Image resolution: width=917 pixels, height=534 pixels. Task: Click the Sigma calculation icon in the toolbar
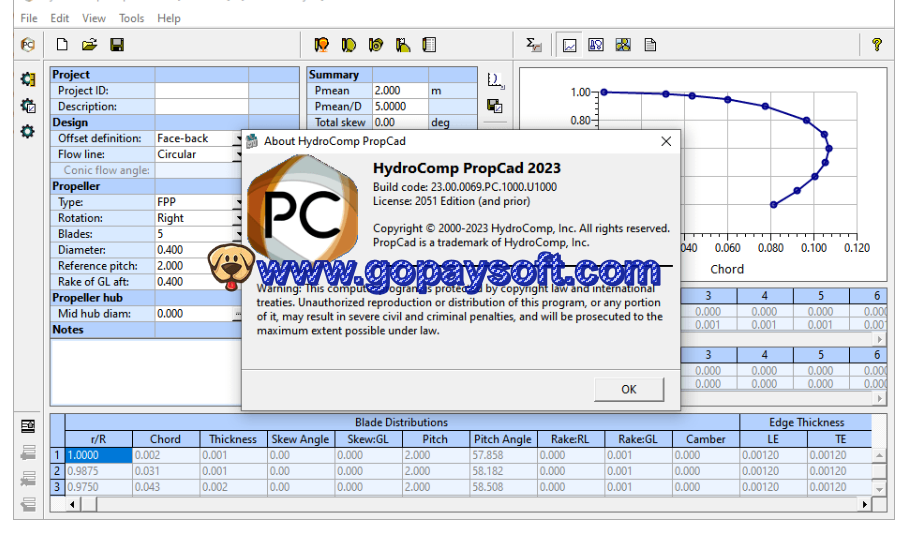[x=533, y=44]
